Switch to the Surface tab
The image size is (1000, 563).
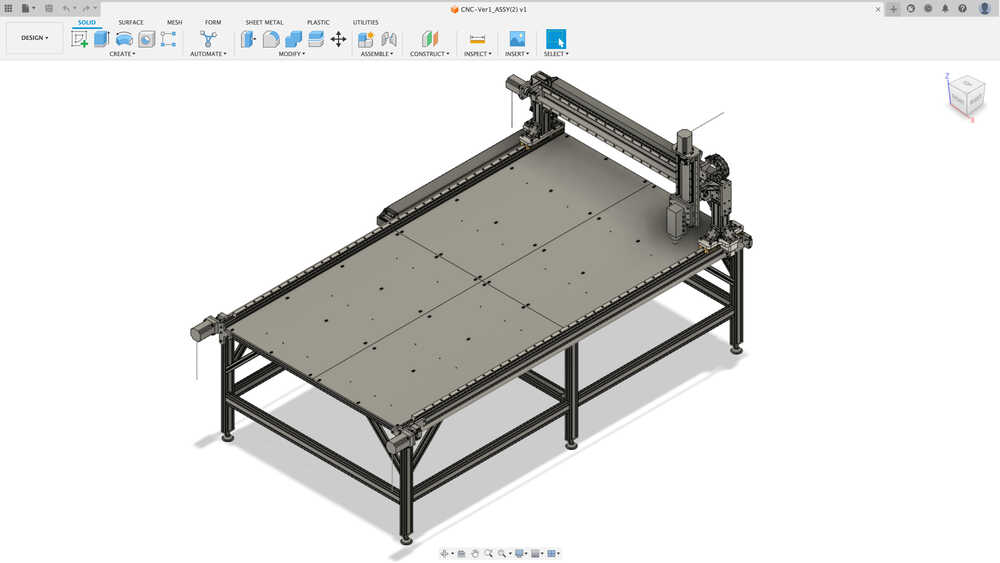[x=131, y=22]
